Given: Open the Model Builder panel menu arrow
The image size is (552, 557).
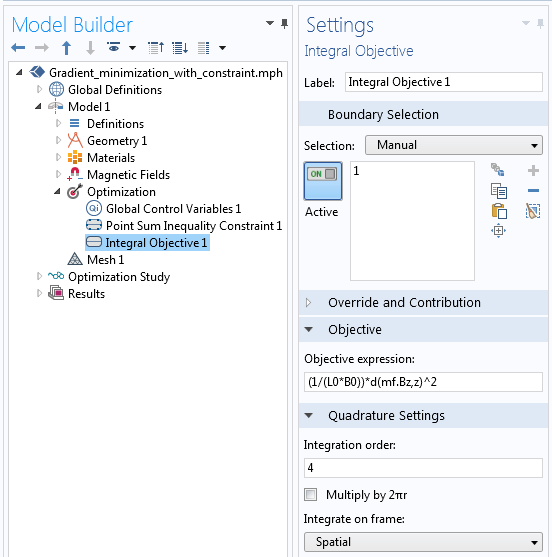Looking at the screenshot, I should pos(270,23).
